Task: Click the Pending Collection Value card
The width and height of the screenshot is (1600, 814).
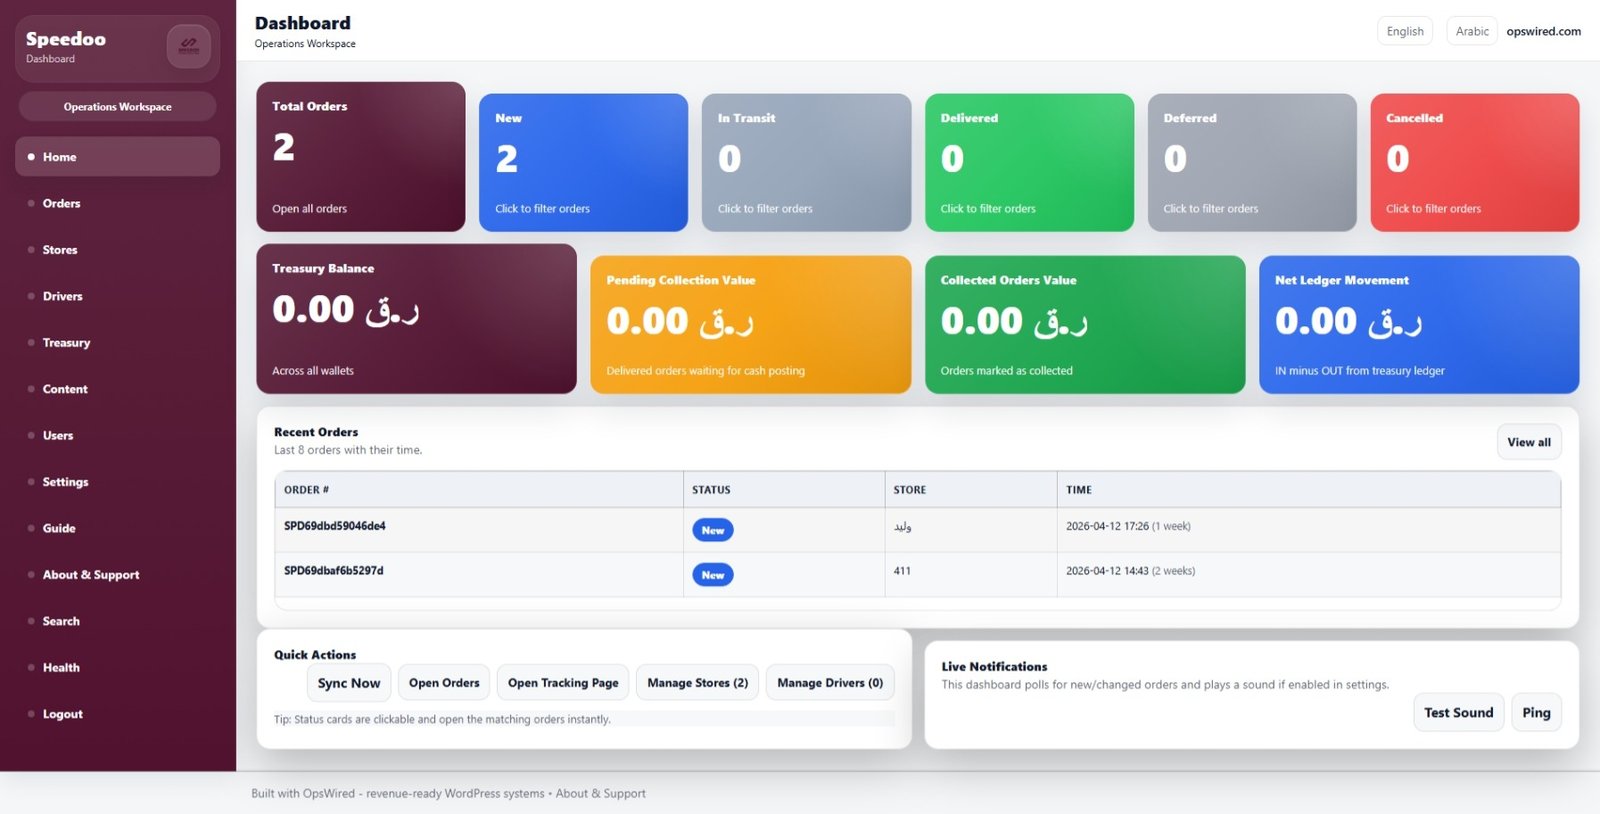Action: pos(751,325)
